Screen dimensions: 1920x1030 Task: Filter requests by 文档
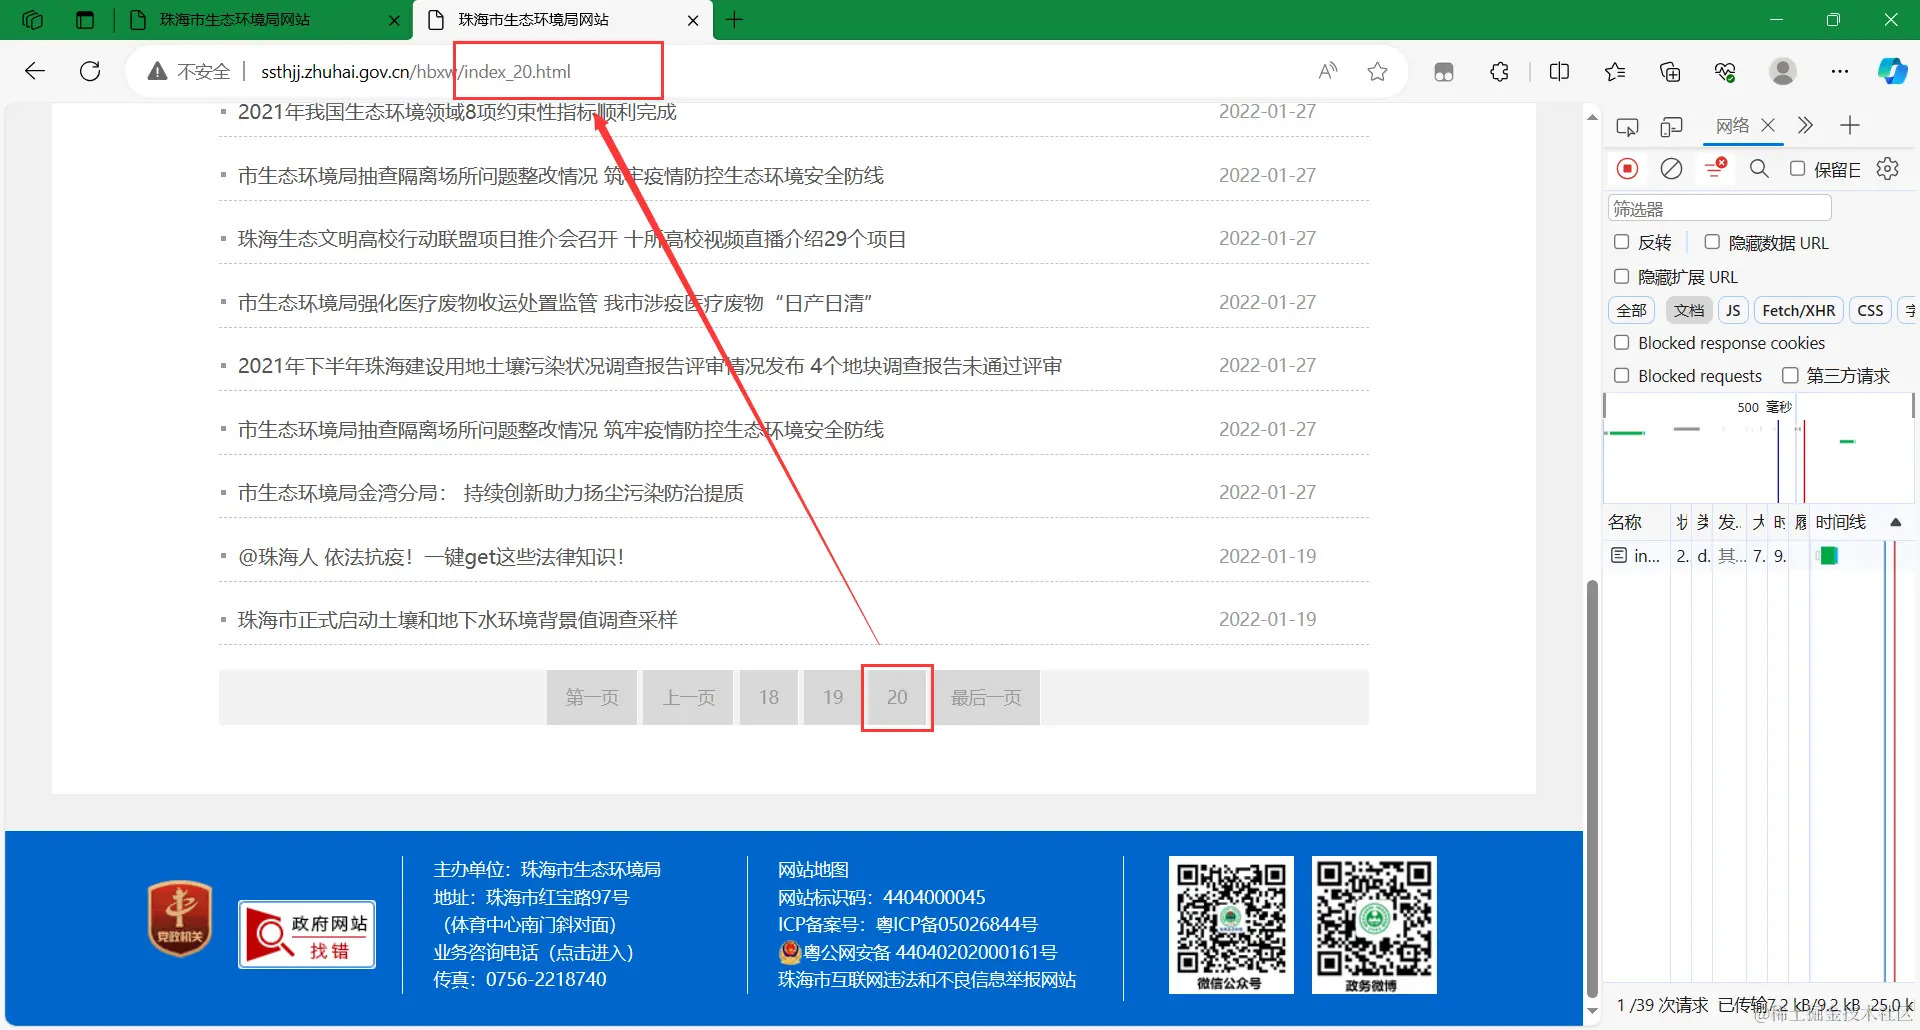pos(1689,310)
